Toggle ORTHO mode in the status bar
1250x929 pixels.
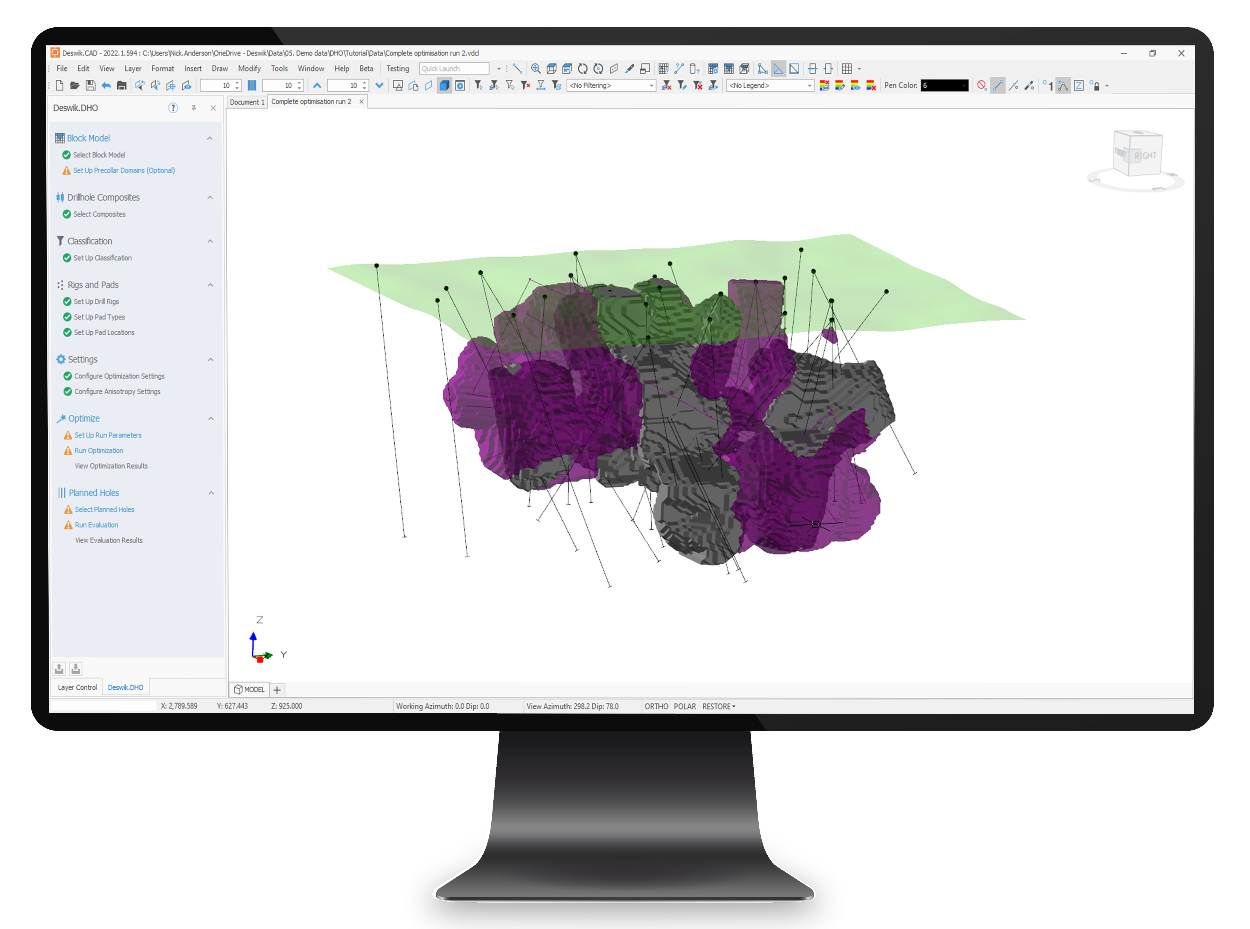tap(656, 706)
